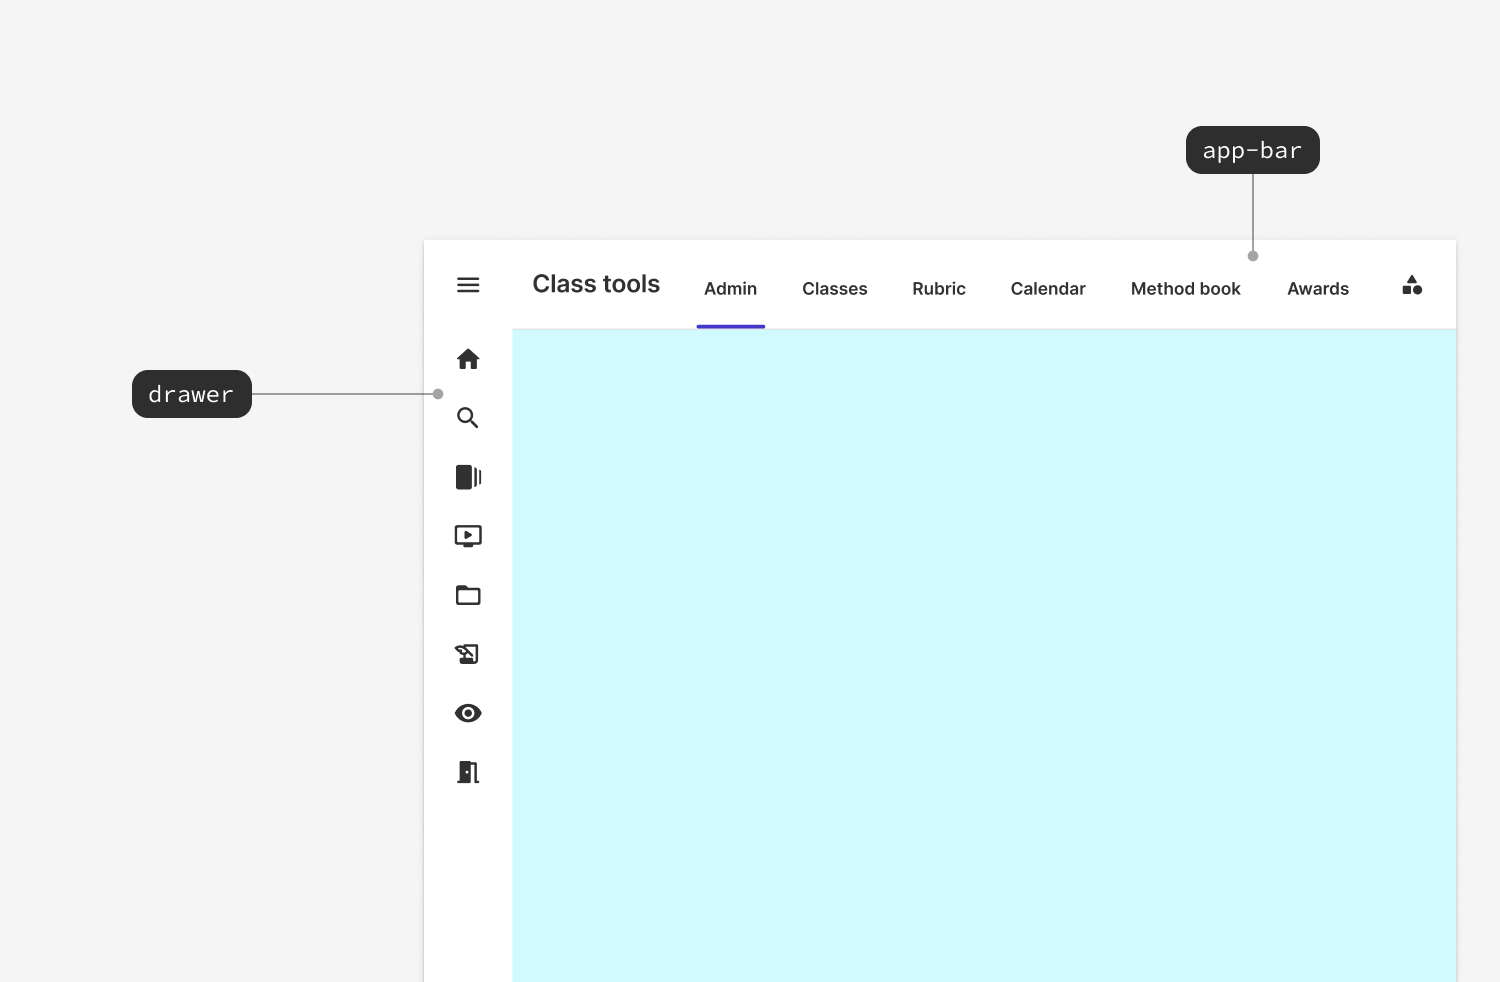Click the app-bar annotation label
This screenshot has height=982, width=1500.
click(1252, 150)
